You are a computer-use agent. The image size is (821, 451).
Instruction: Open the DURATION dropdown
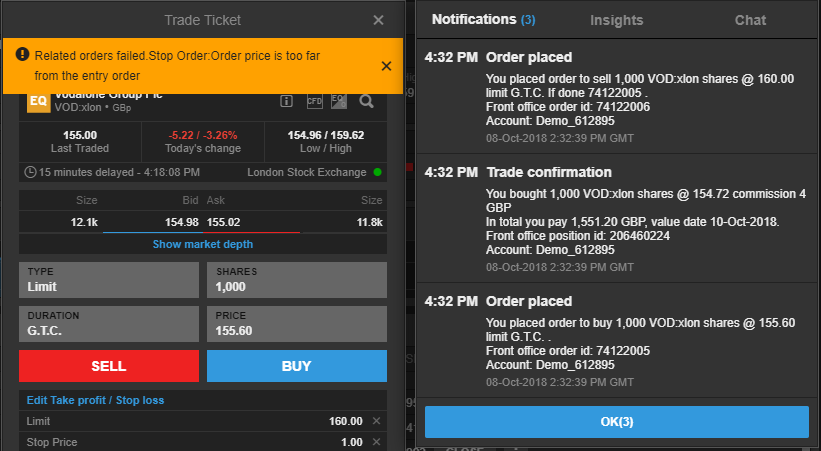tap(109, 324)
